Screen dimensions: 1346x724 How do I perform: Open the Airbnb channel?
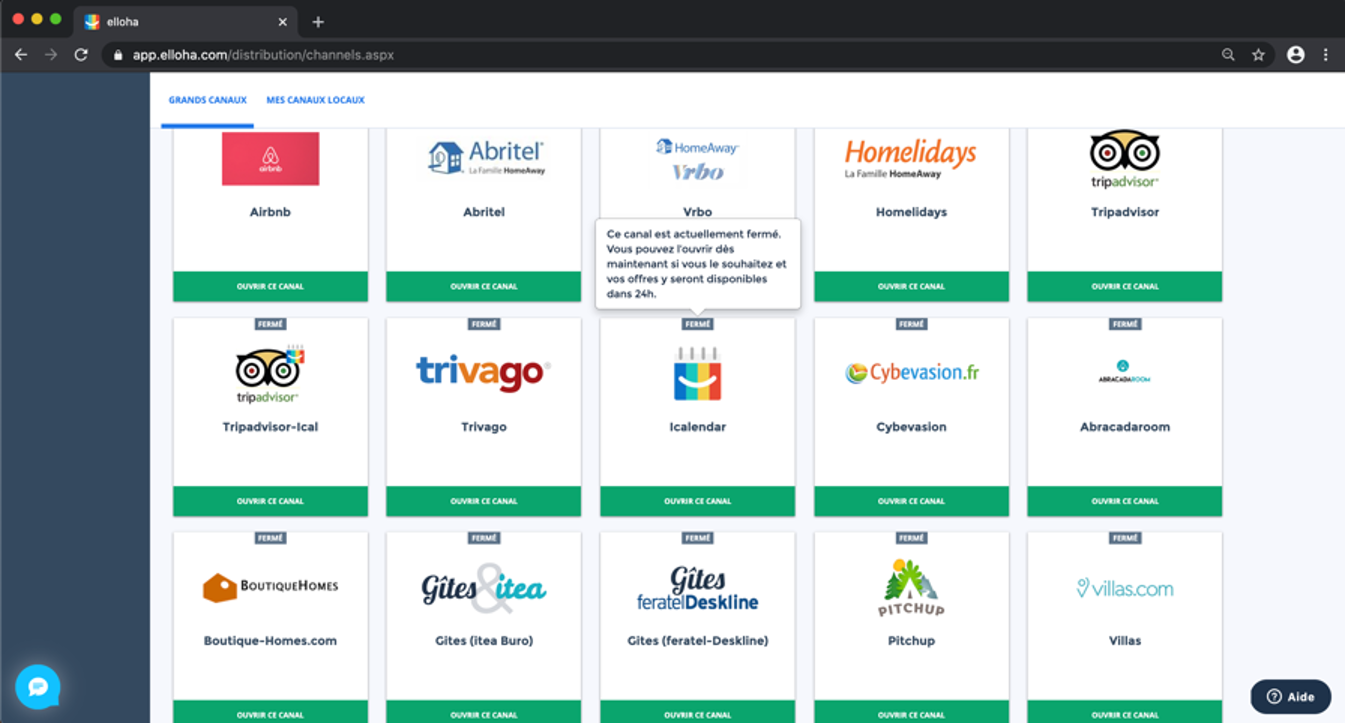click(270, 286)
